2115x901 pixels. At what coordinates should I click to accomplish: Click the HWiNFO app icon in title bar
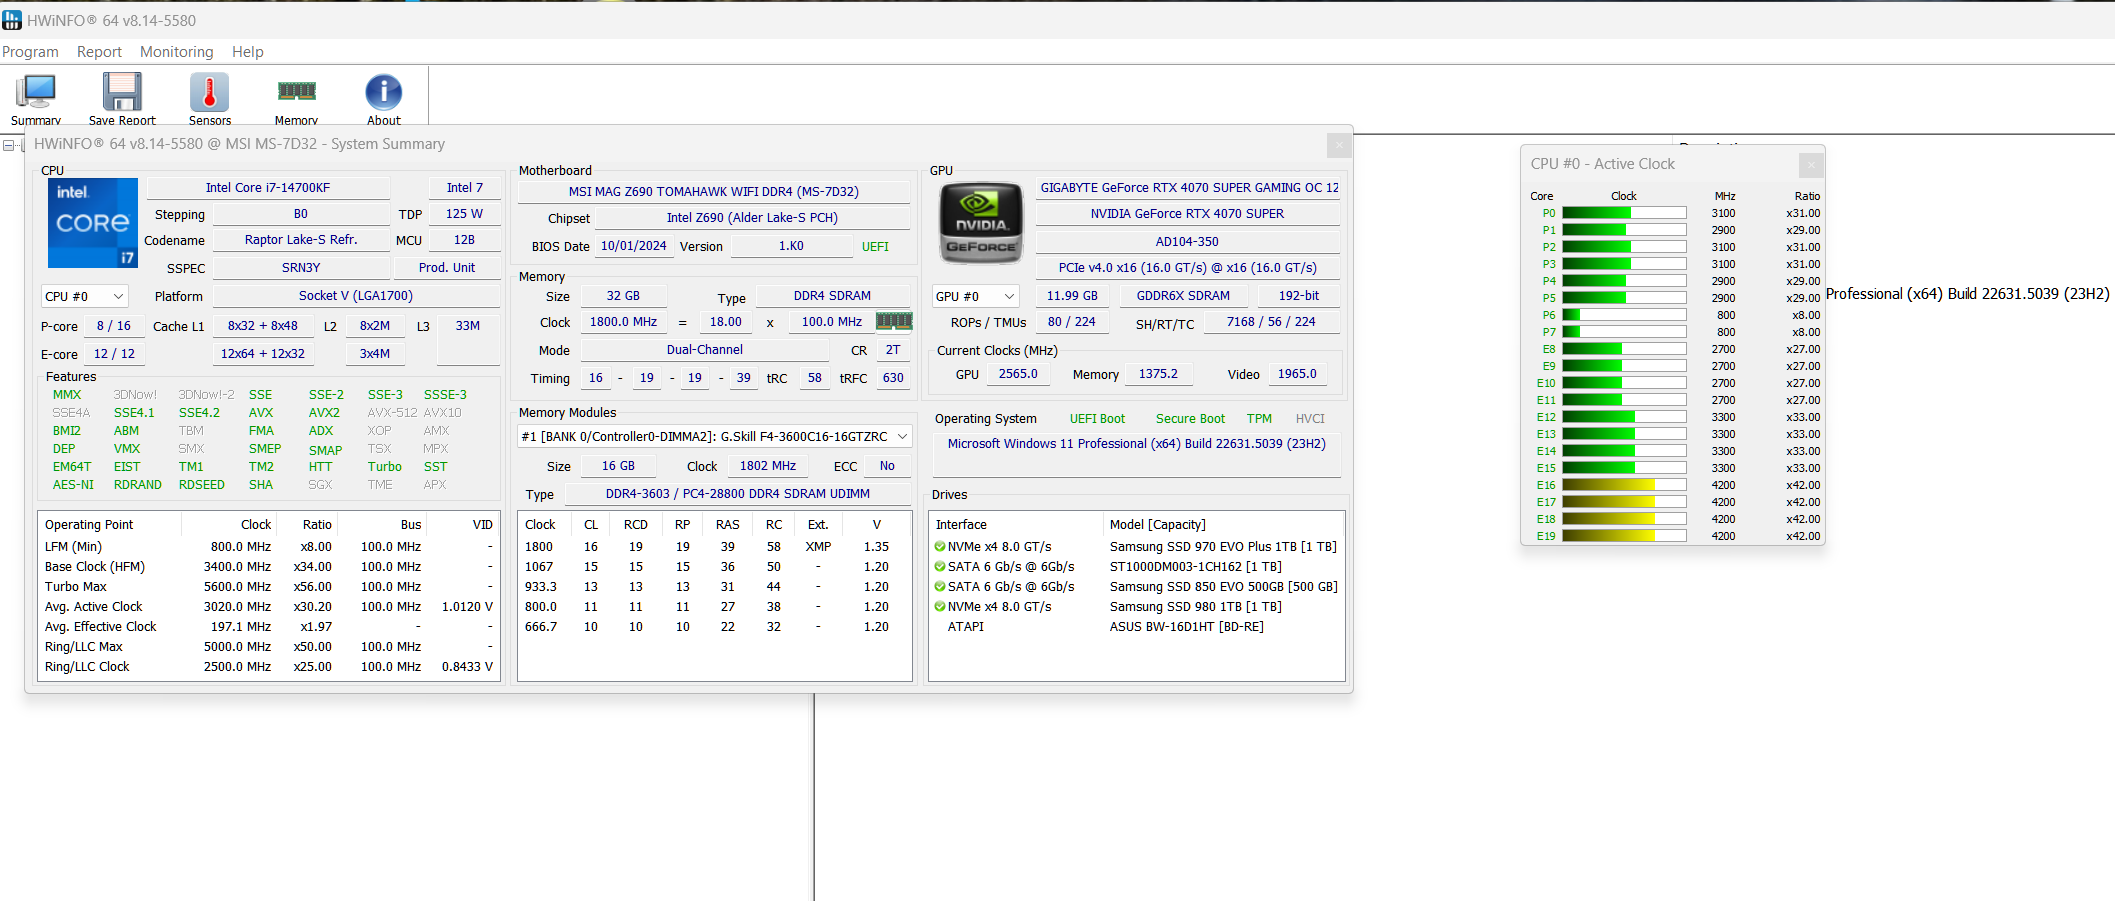click(12, 20)
